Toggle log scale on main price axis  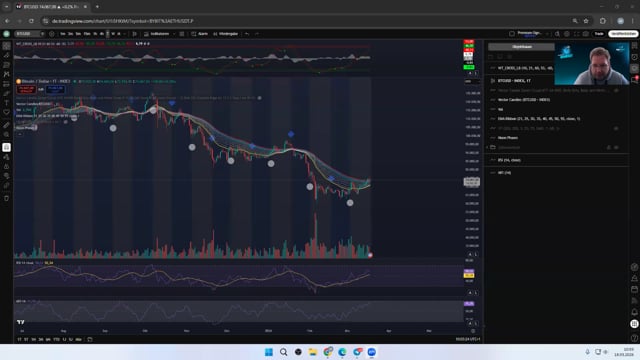tap(476, 254)
